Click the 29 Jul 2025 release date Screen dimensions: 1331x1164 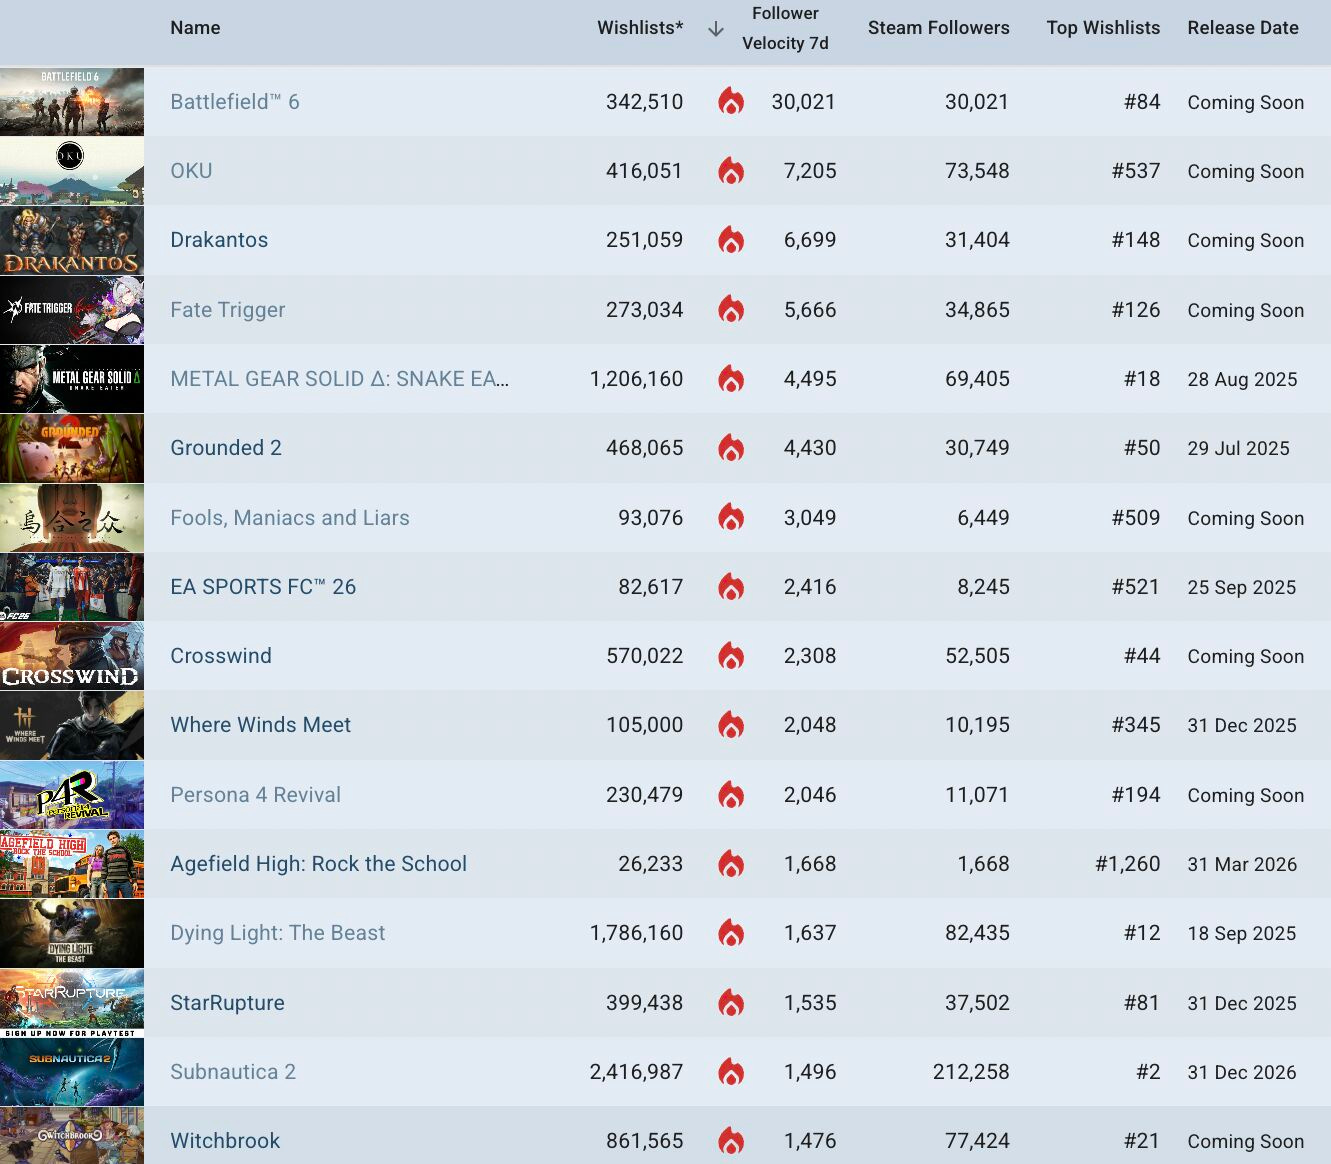[1239, 449]
